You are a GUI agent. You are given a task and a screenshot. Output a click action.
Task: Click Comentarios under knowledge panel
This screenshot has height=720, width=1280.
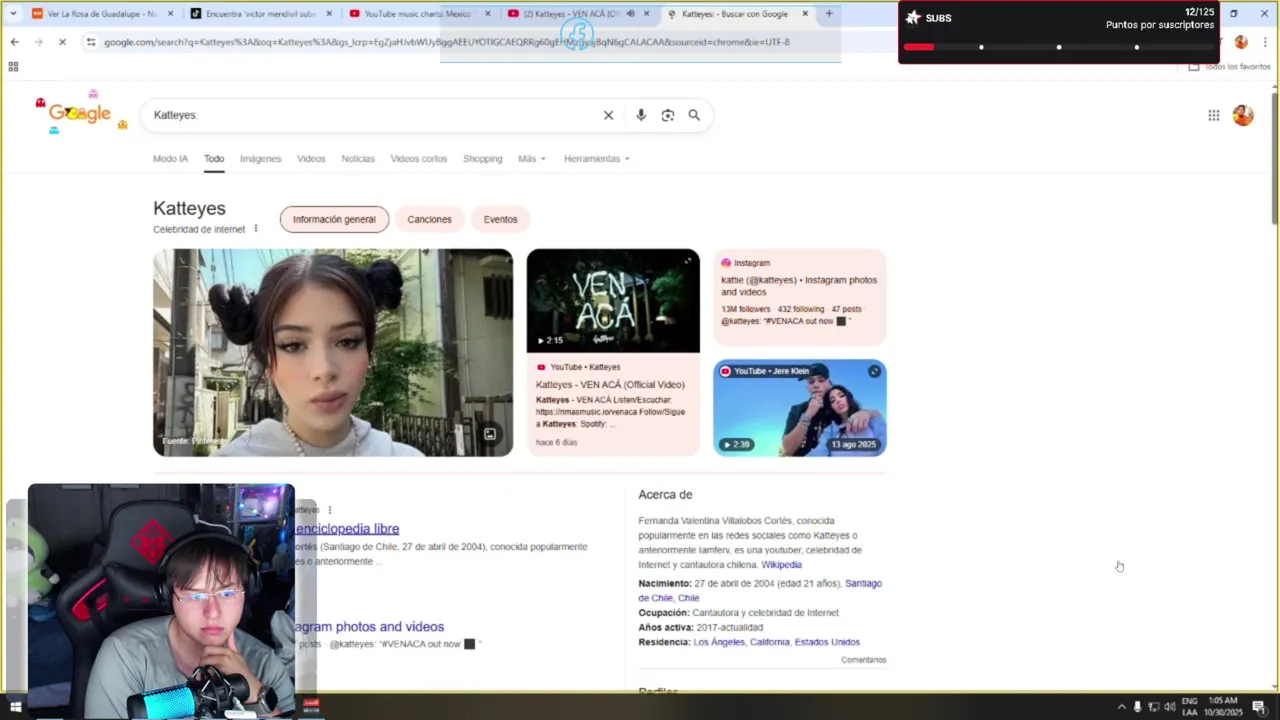[863, 660]
